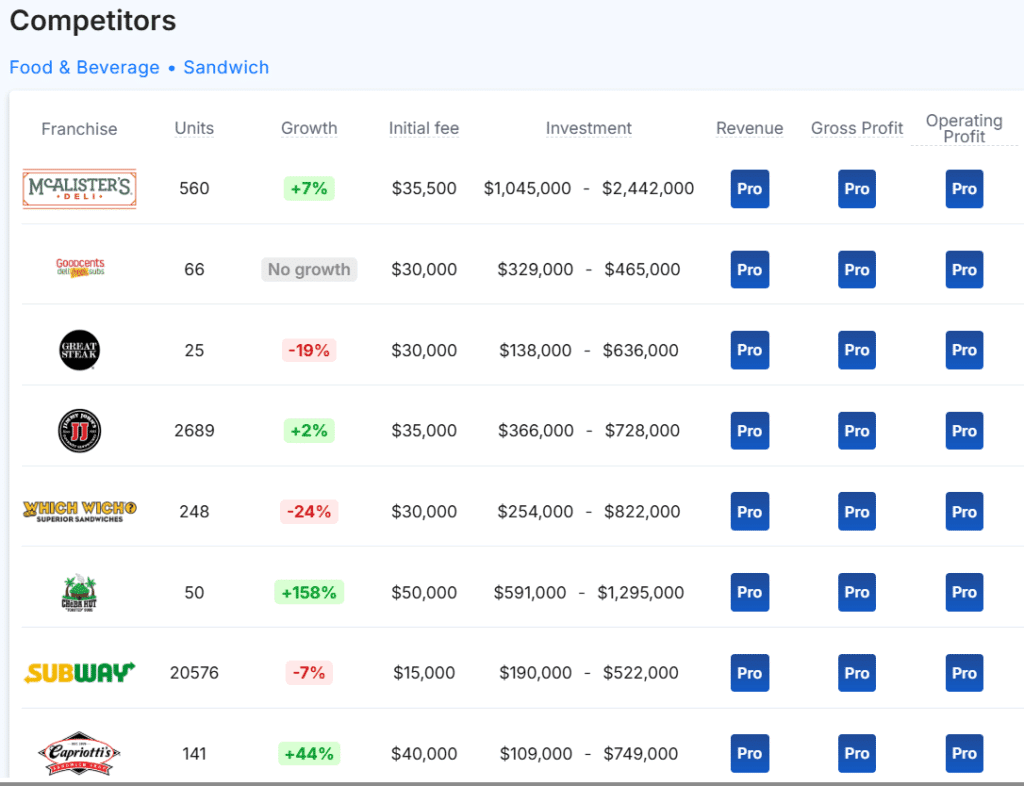Click the Gross Profit Pro button in the 2689-unit row
Image resolution: width=1024 pixels, height=786 pixels.
coord(857,431)
